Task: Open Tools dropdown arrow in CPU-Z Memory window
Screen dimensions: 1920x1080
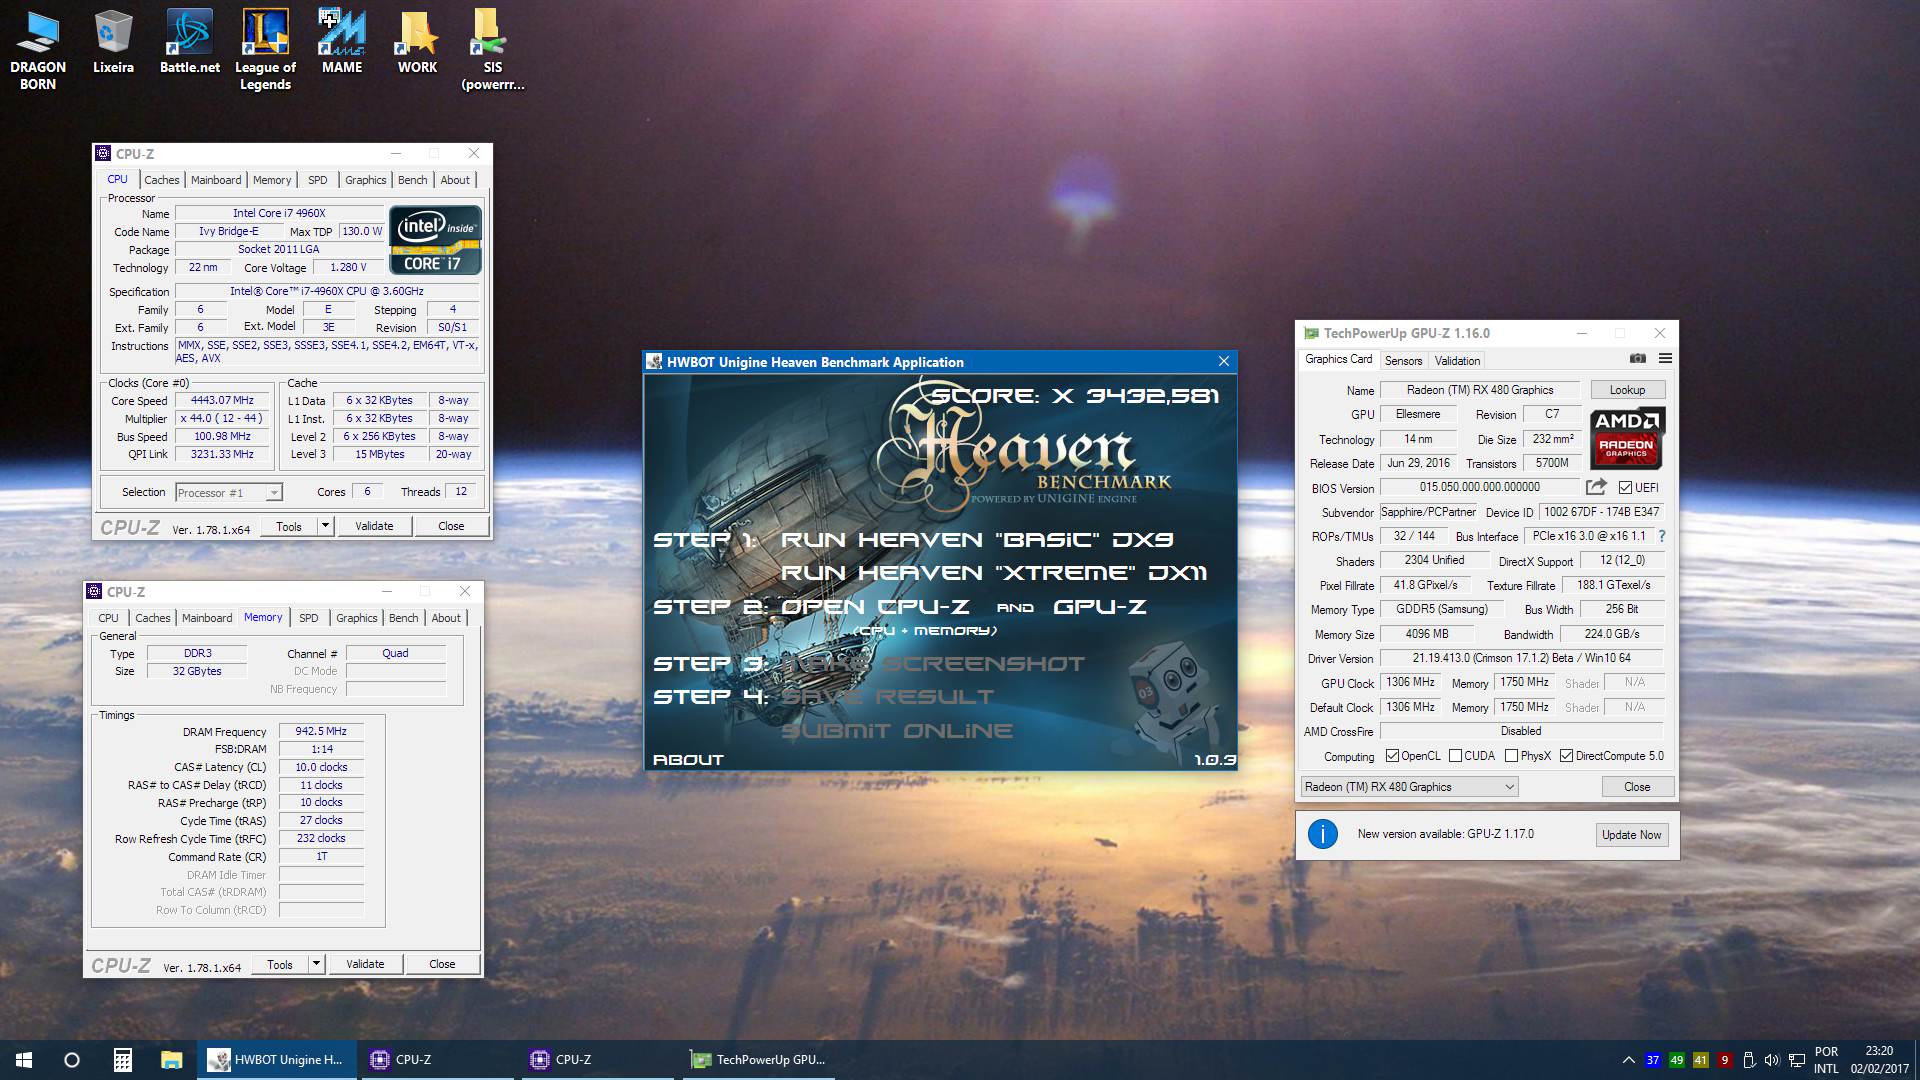Action: 316,964
